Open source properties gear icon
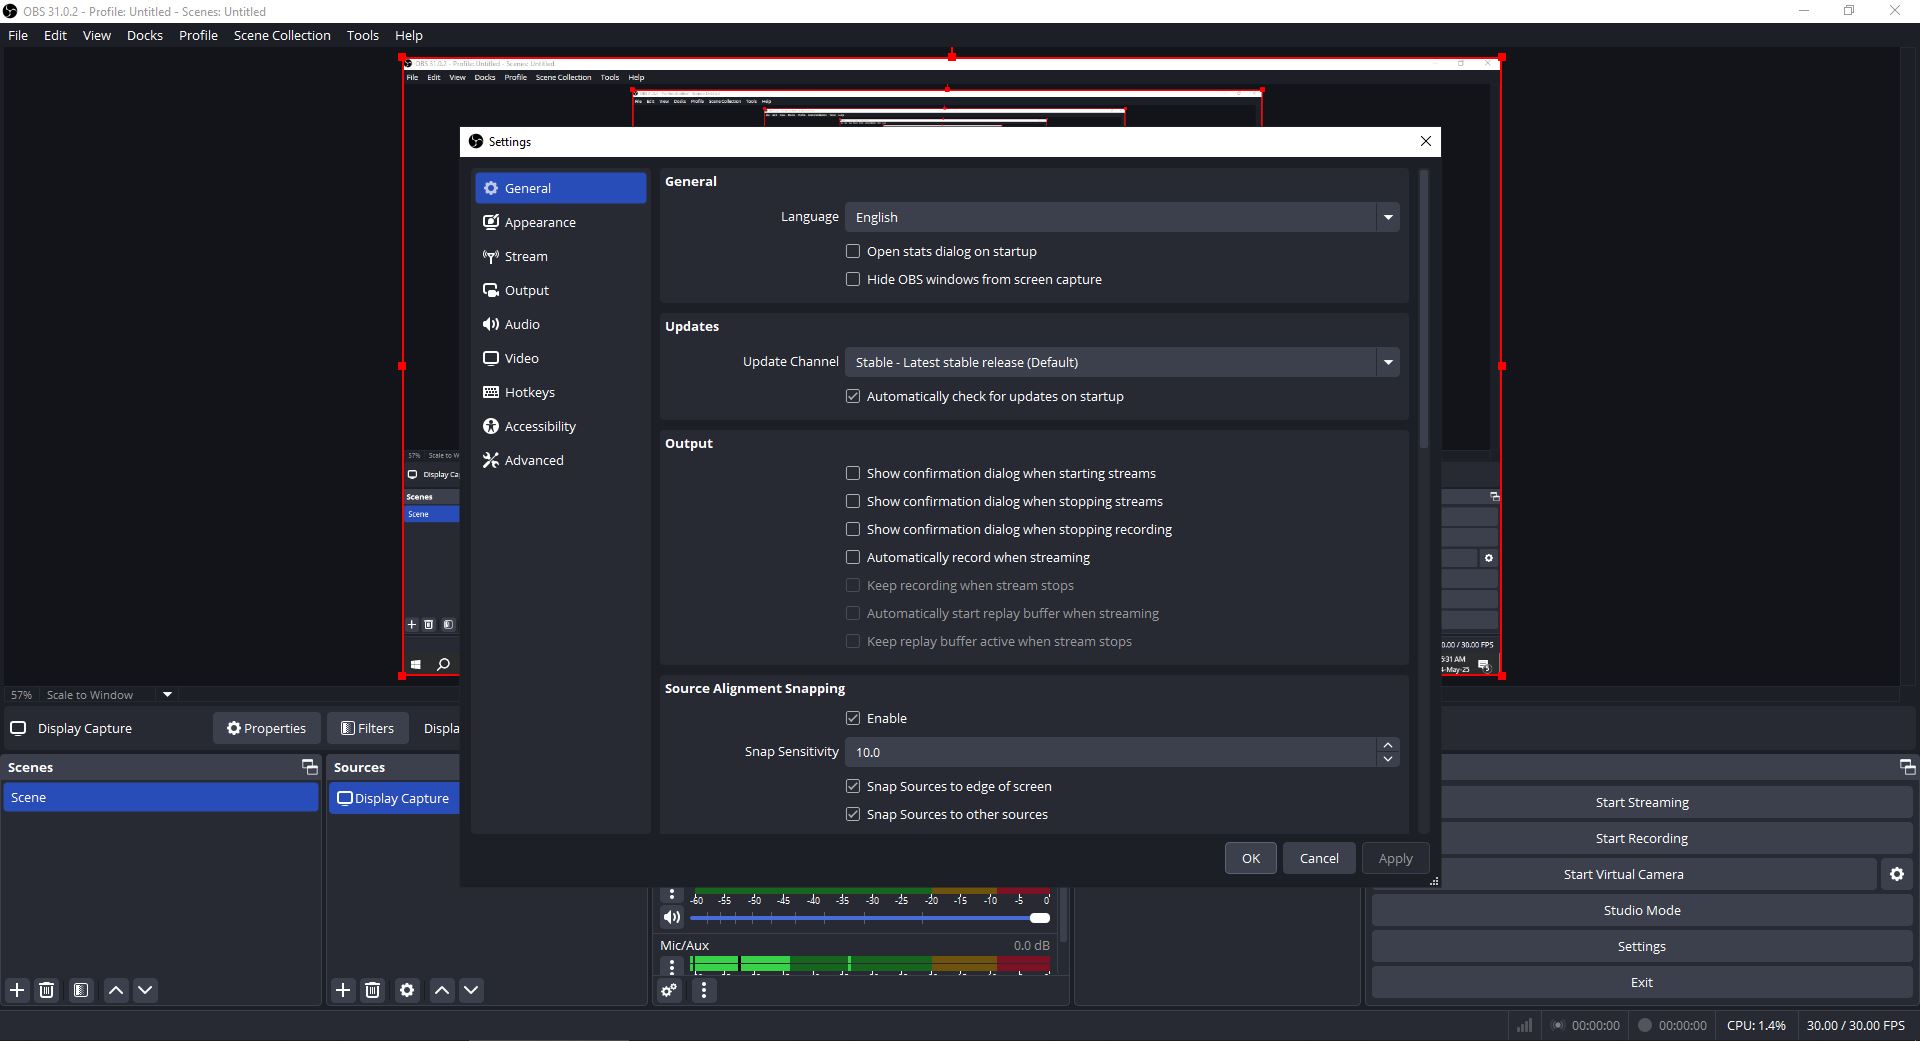This screenshot has height=1041, width=1920. [407, 990]
